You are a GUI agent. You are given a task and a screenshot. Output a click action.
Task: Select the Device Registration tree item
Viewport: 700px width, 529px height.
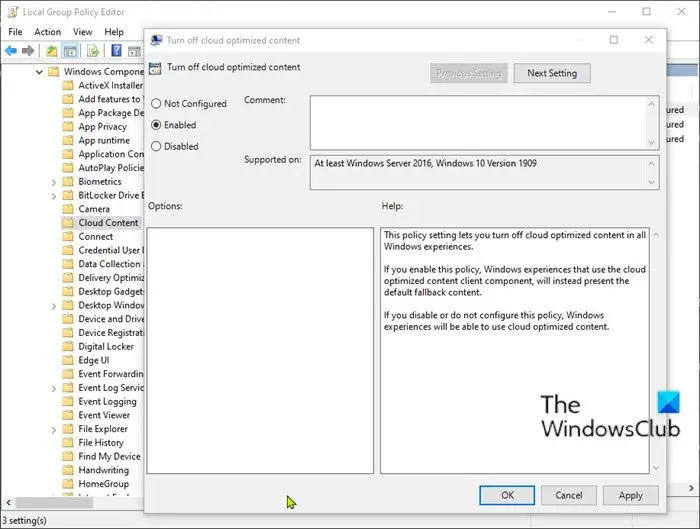tap(111, 333)
